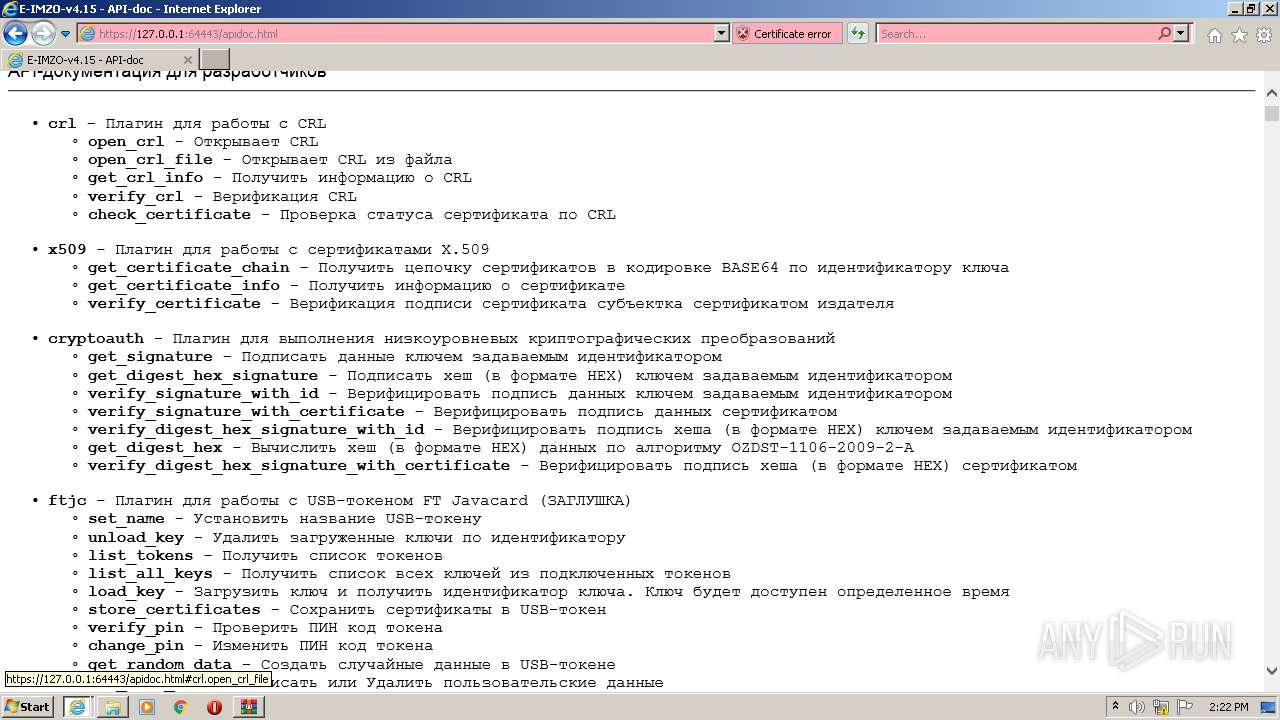Open the get_digest_hex_signature link
The height and width of the screenshot is (720, 1280).
coord(203,376)
